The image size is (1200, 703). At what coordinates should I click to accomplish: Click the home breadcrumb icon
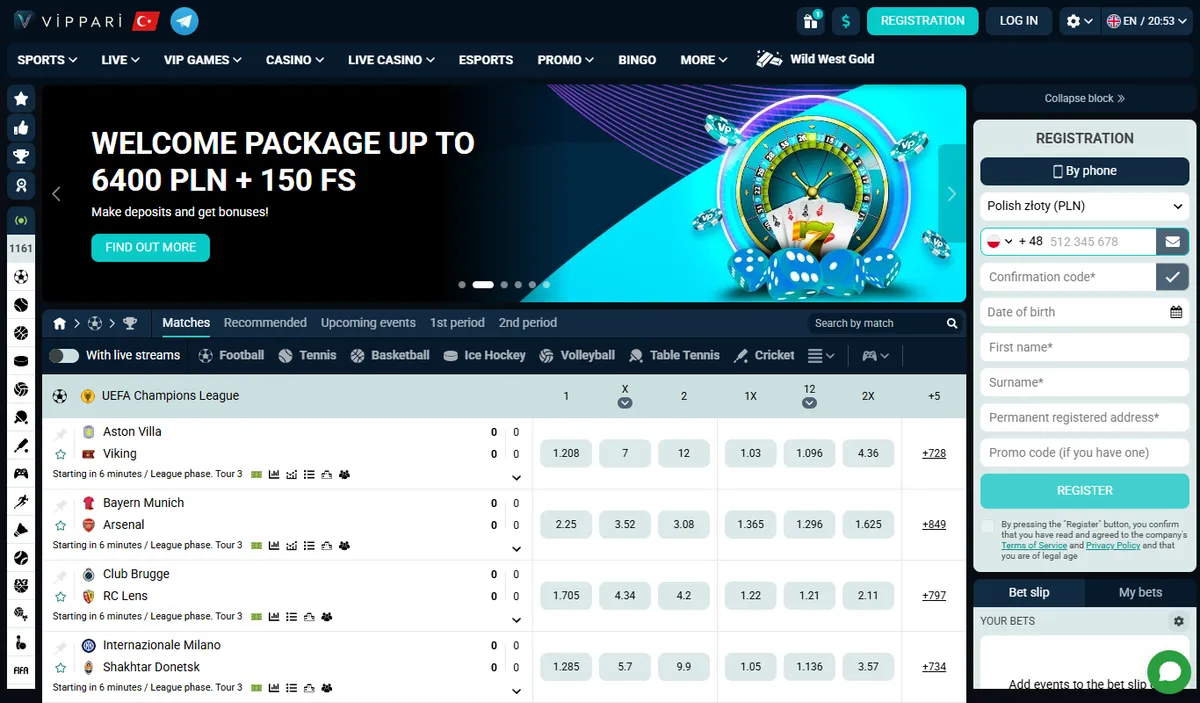pos(60,323)
